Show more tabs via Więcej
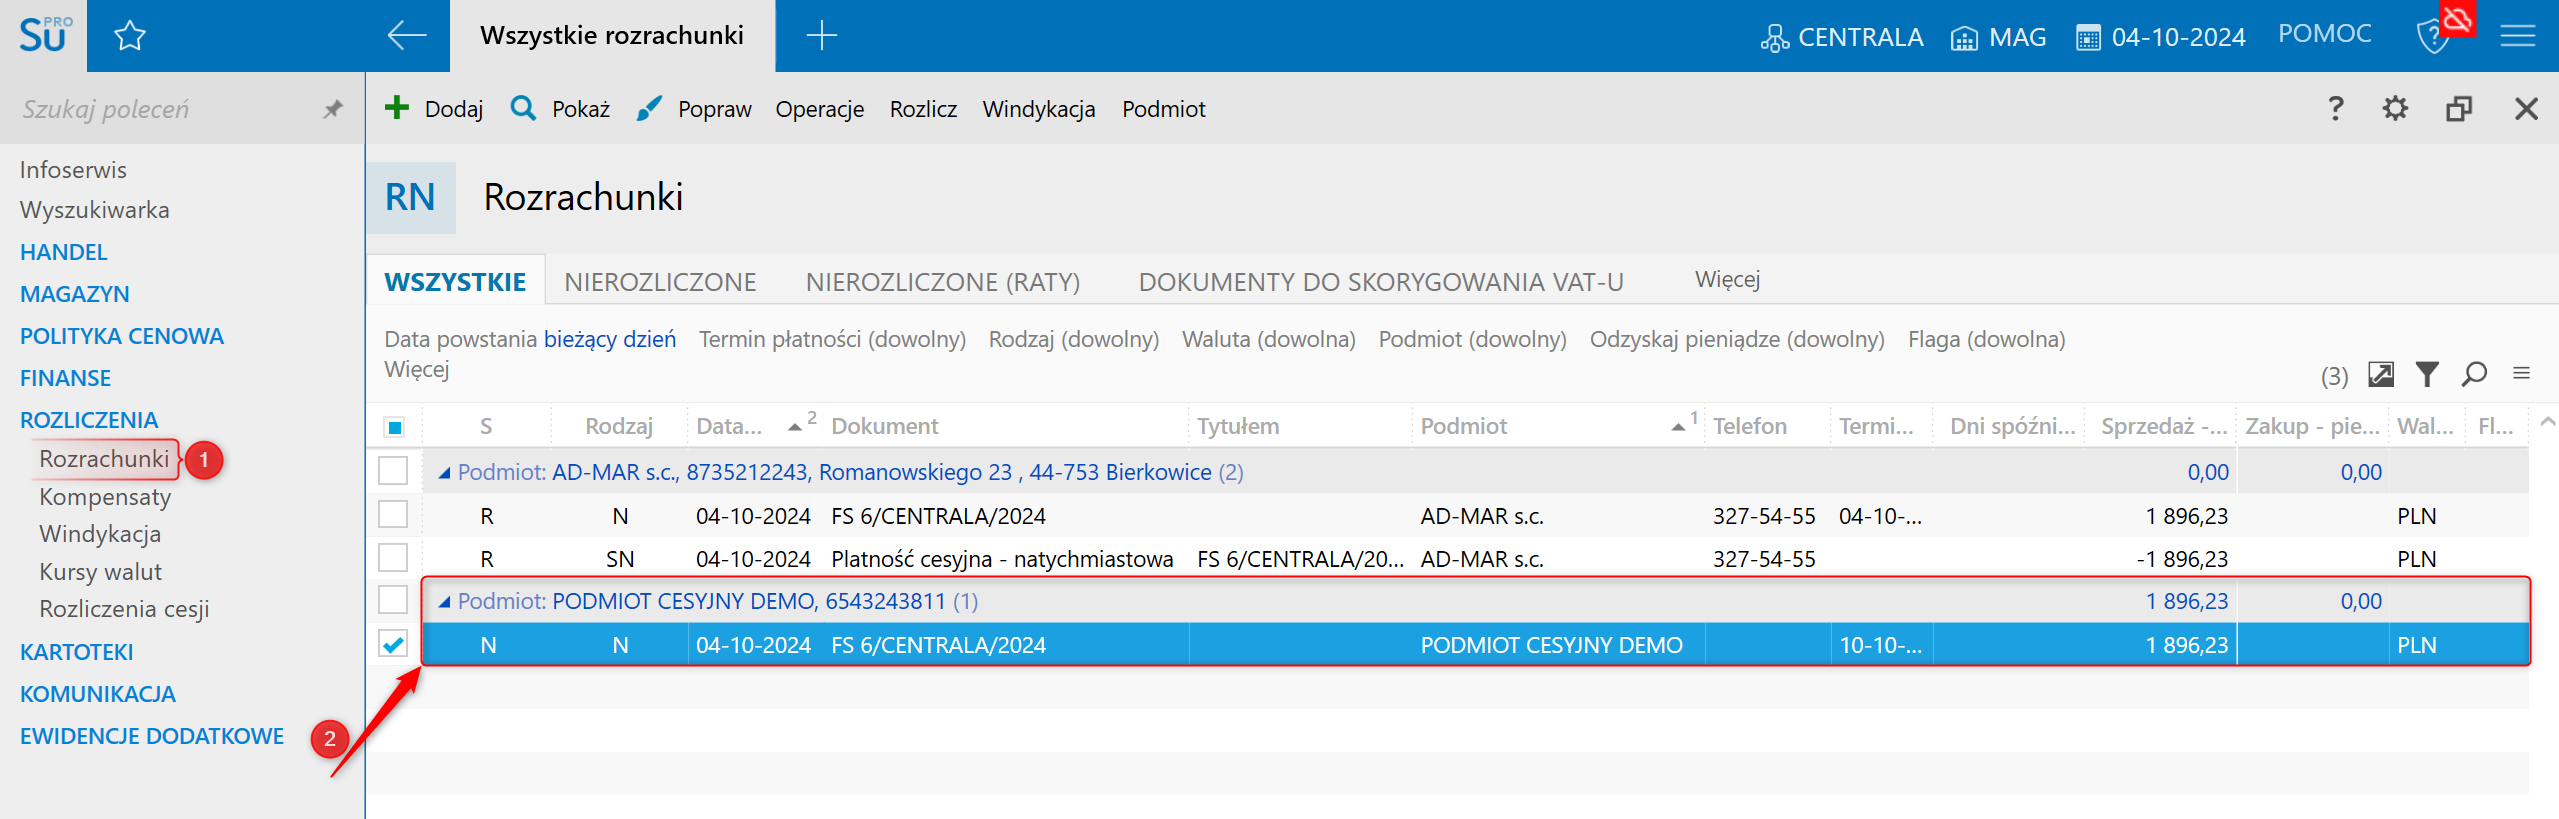The image size is (2559, 819). click(x=1727, y=280)
